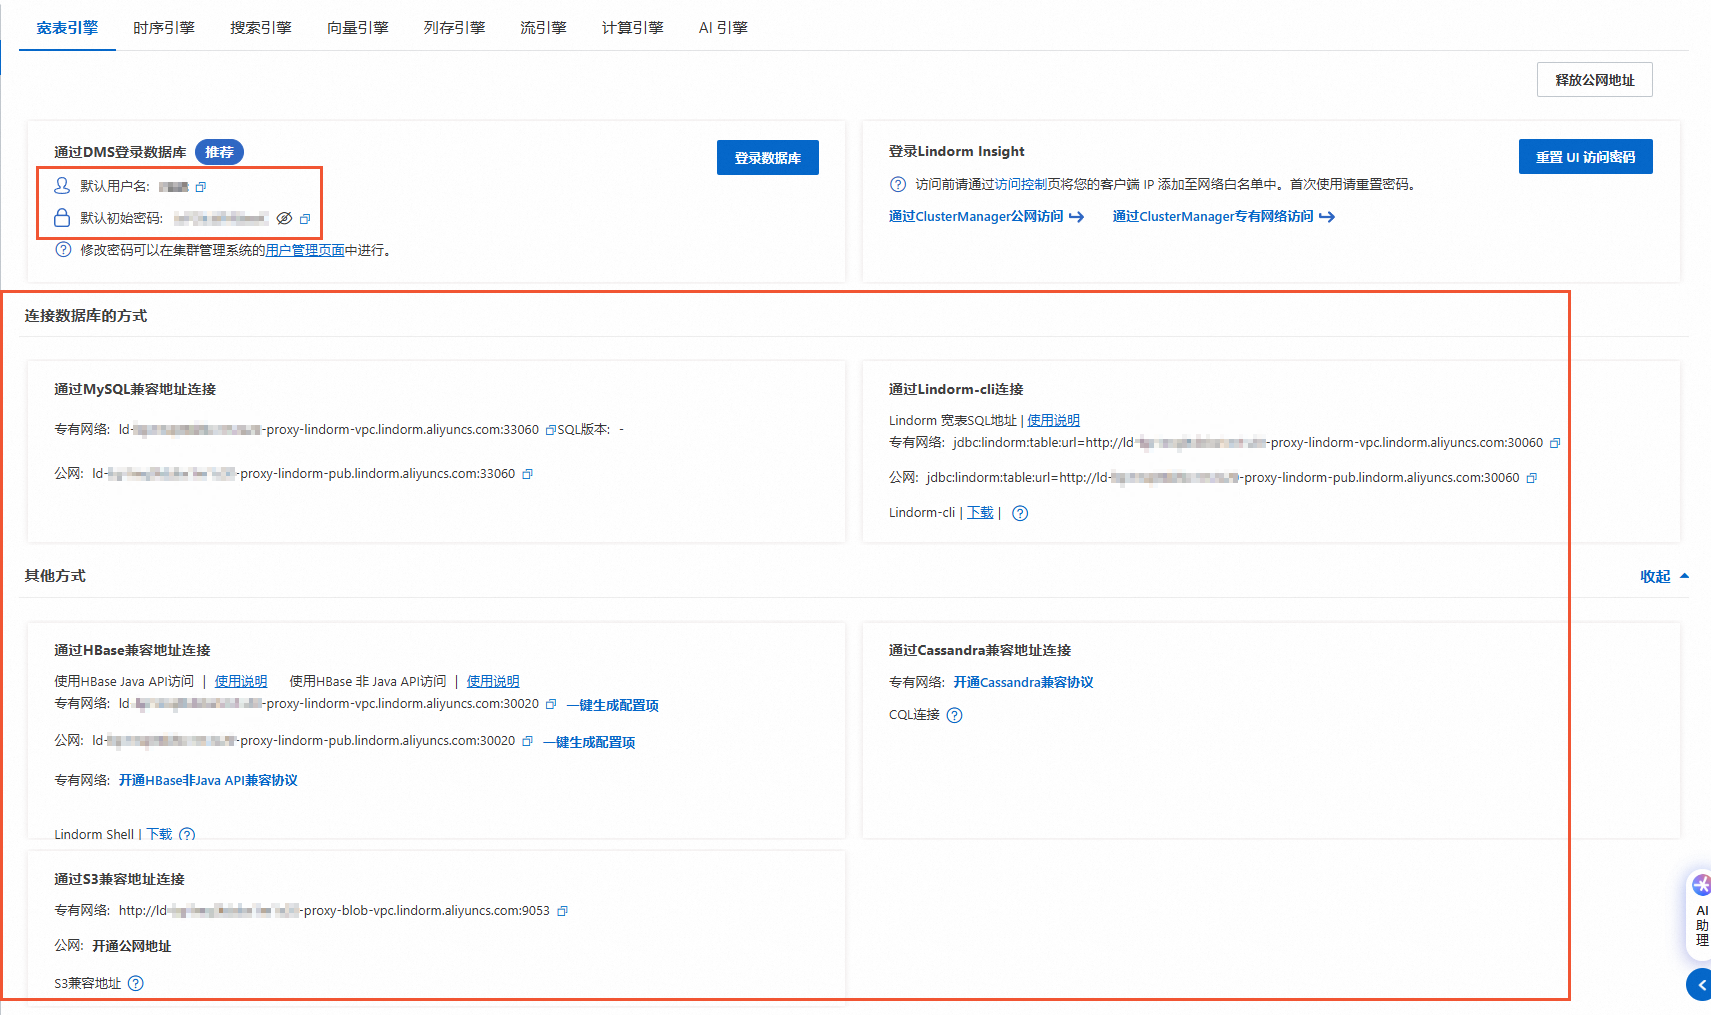Switch to the 向量引擎 tab

click(358, 28)
